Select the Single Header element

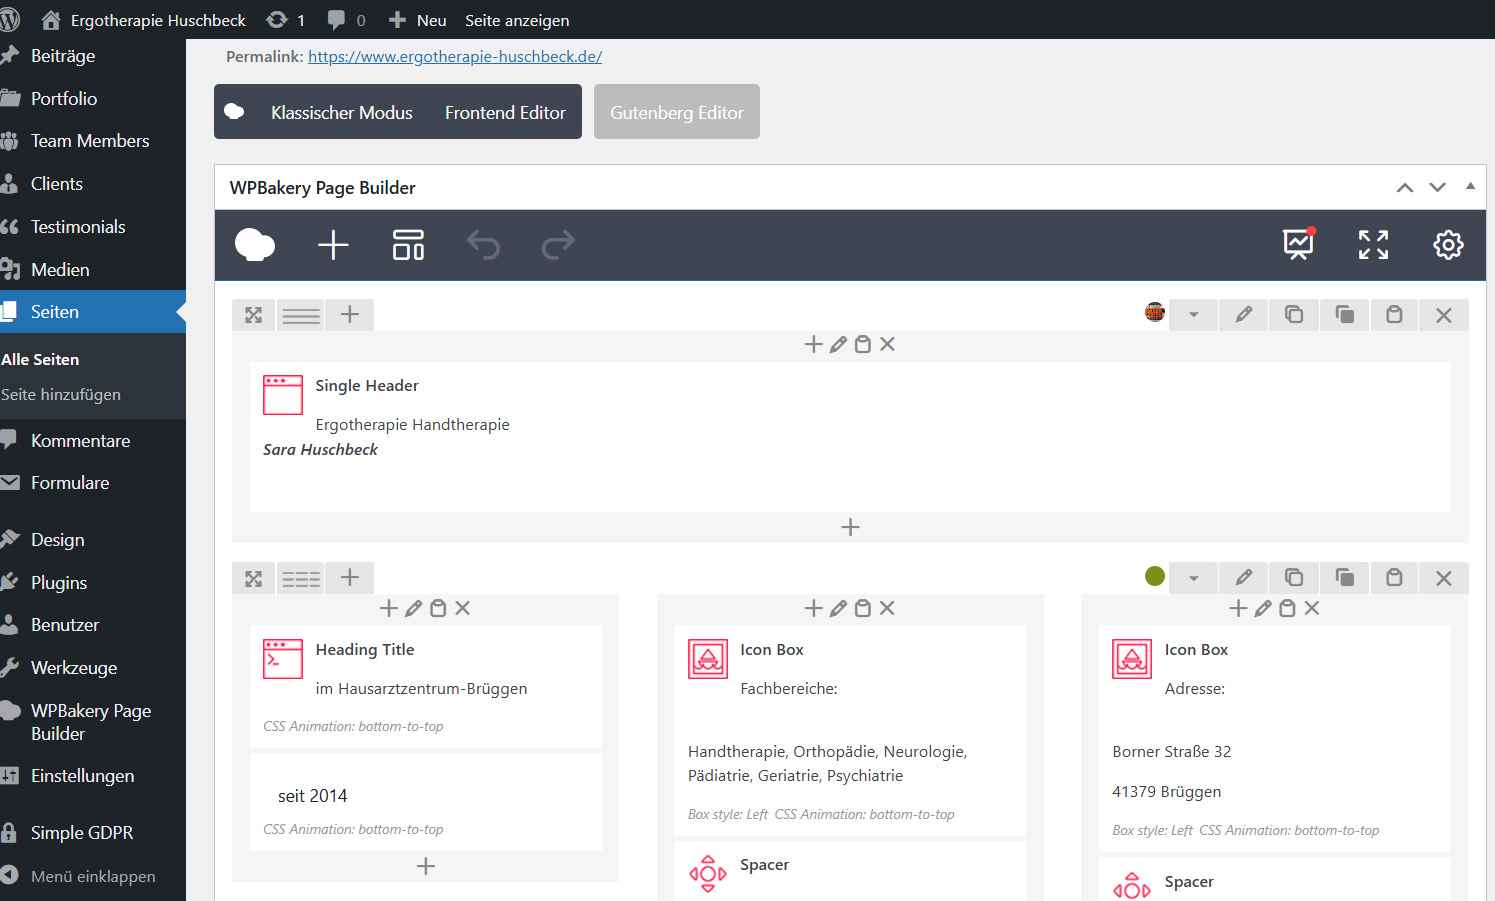[x=850, y=436]
